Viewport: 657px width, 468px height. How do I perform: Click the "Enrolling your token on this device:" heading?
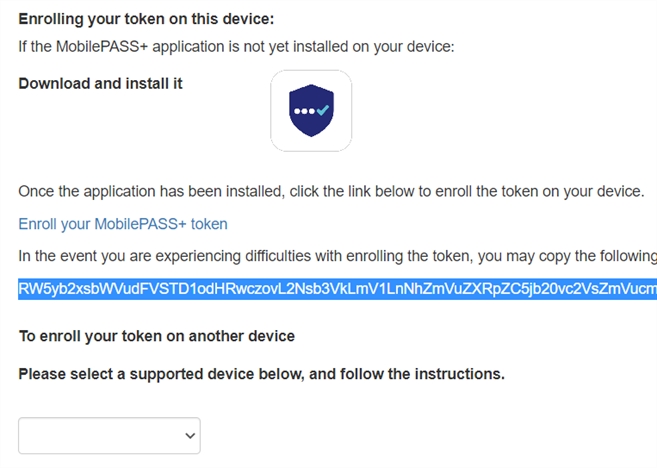tap(146, 19)
